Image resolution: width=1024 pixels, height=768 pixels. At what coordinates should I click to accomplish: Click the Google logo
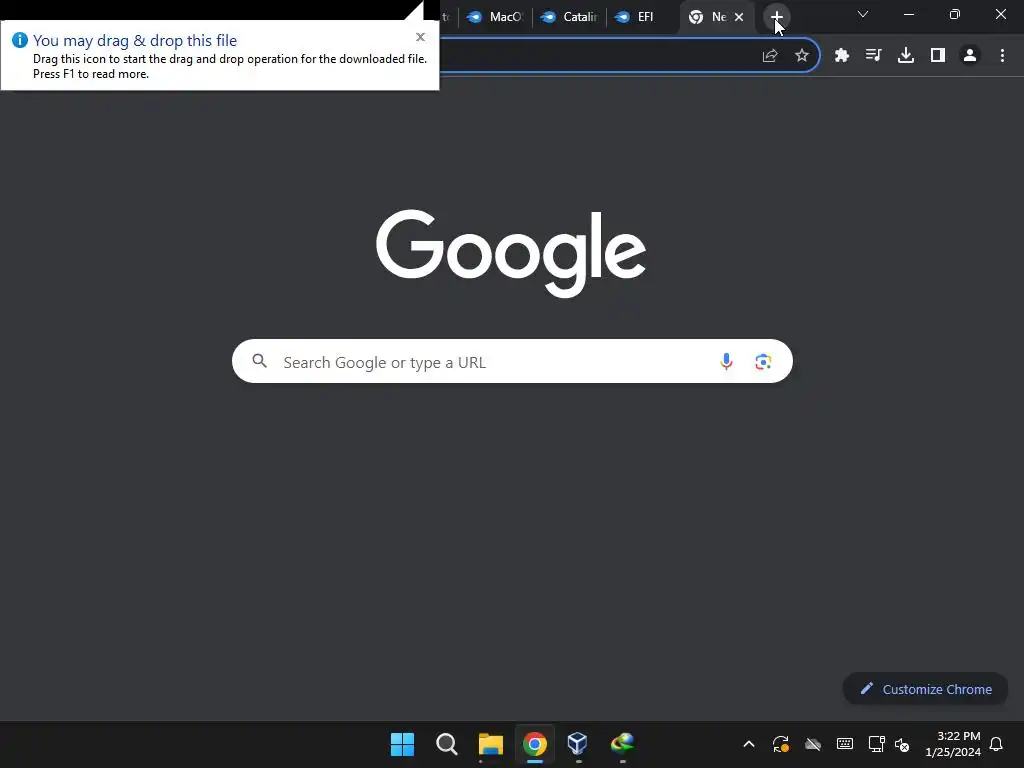(x=511, y=253)
